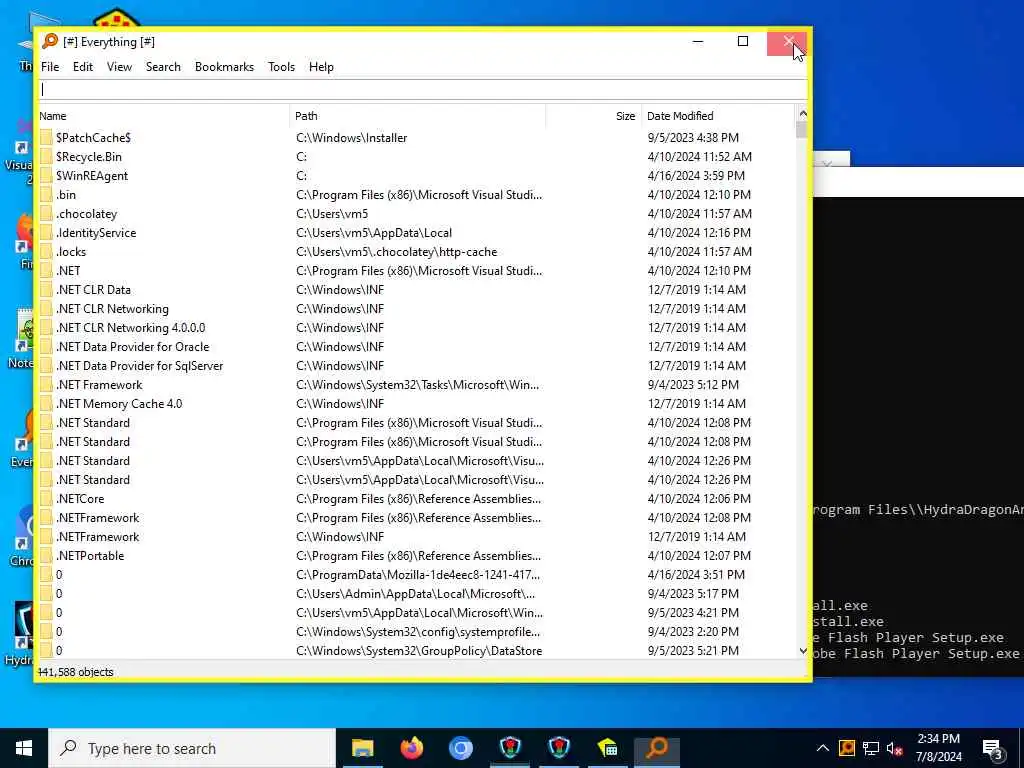
Task: Sort results by the Path column header
Action: (418, 116)
